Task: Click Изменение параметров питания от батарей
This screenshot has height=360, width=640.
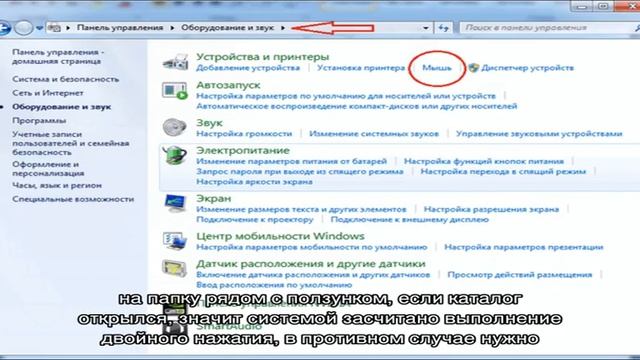Action: 291,161
